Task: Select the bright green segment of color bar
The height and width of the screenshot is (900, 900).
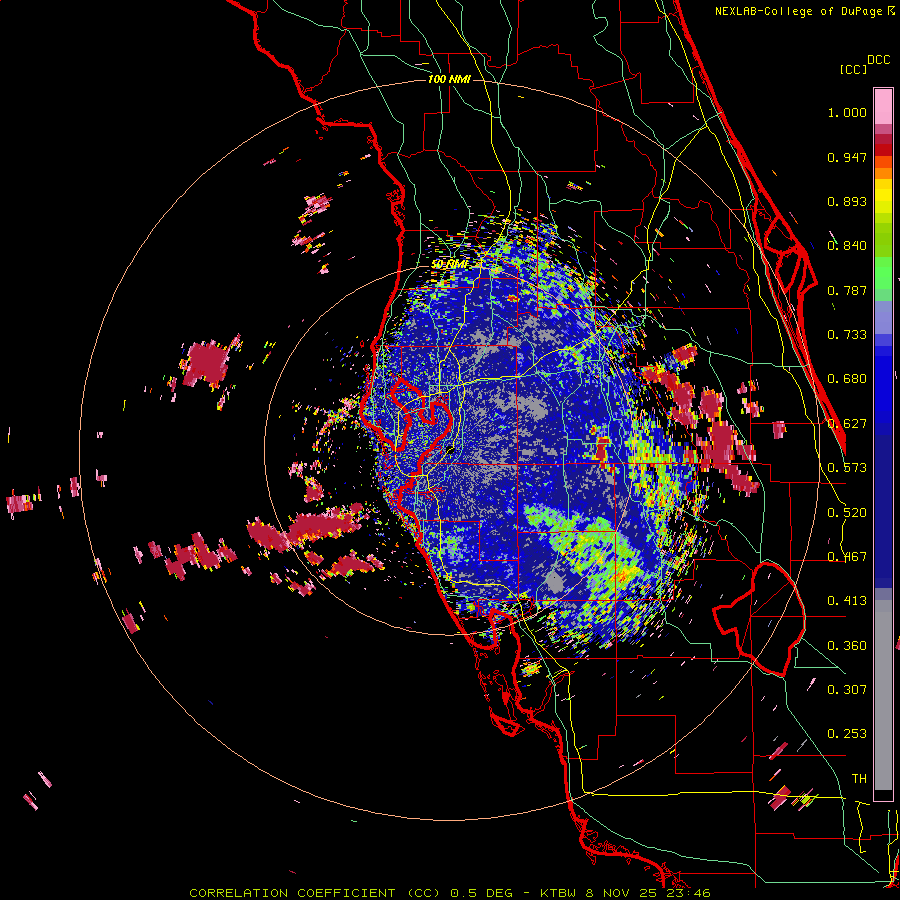Action: pos(883,272)
